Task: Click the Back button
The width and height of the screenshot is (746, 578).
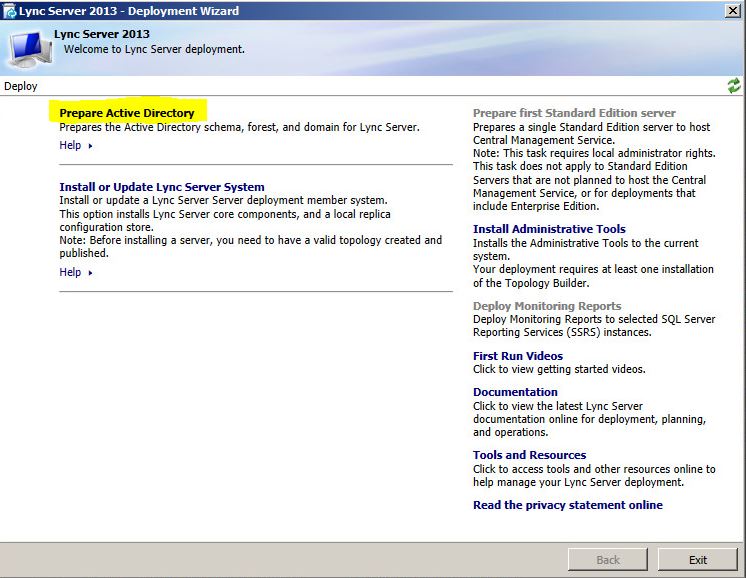Action: click(608, 559)
